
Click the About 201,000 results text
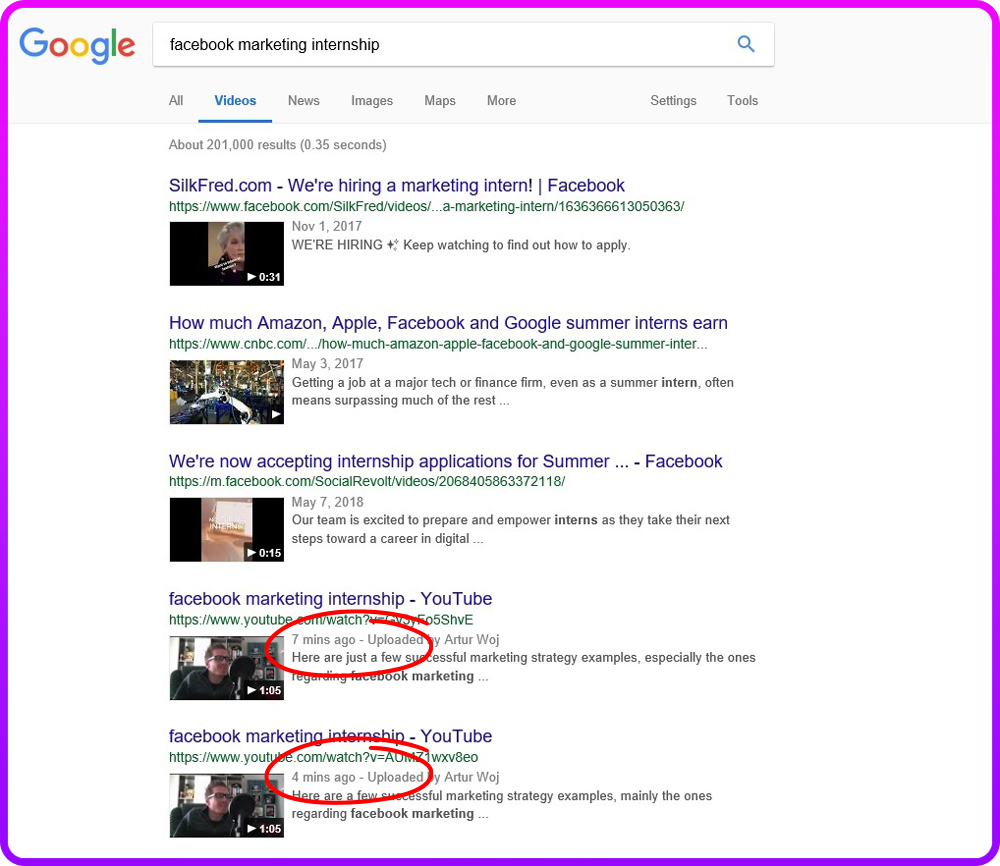click(277, 145)
